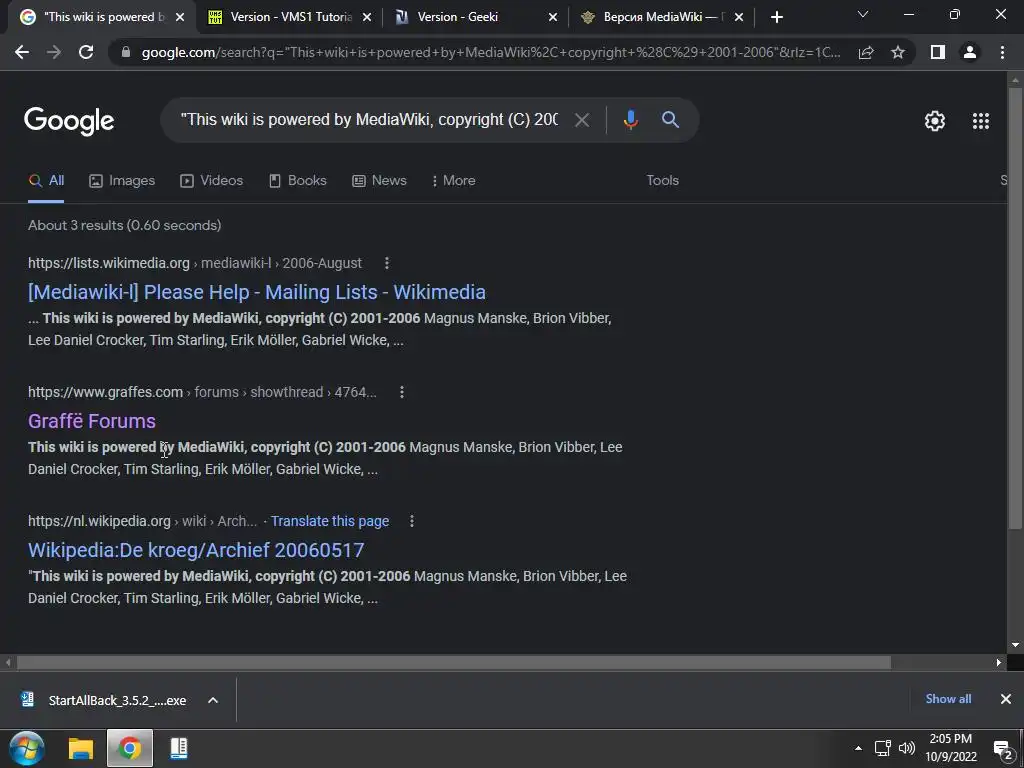Switch to News results

click(x=379, y=181)
